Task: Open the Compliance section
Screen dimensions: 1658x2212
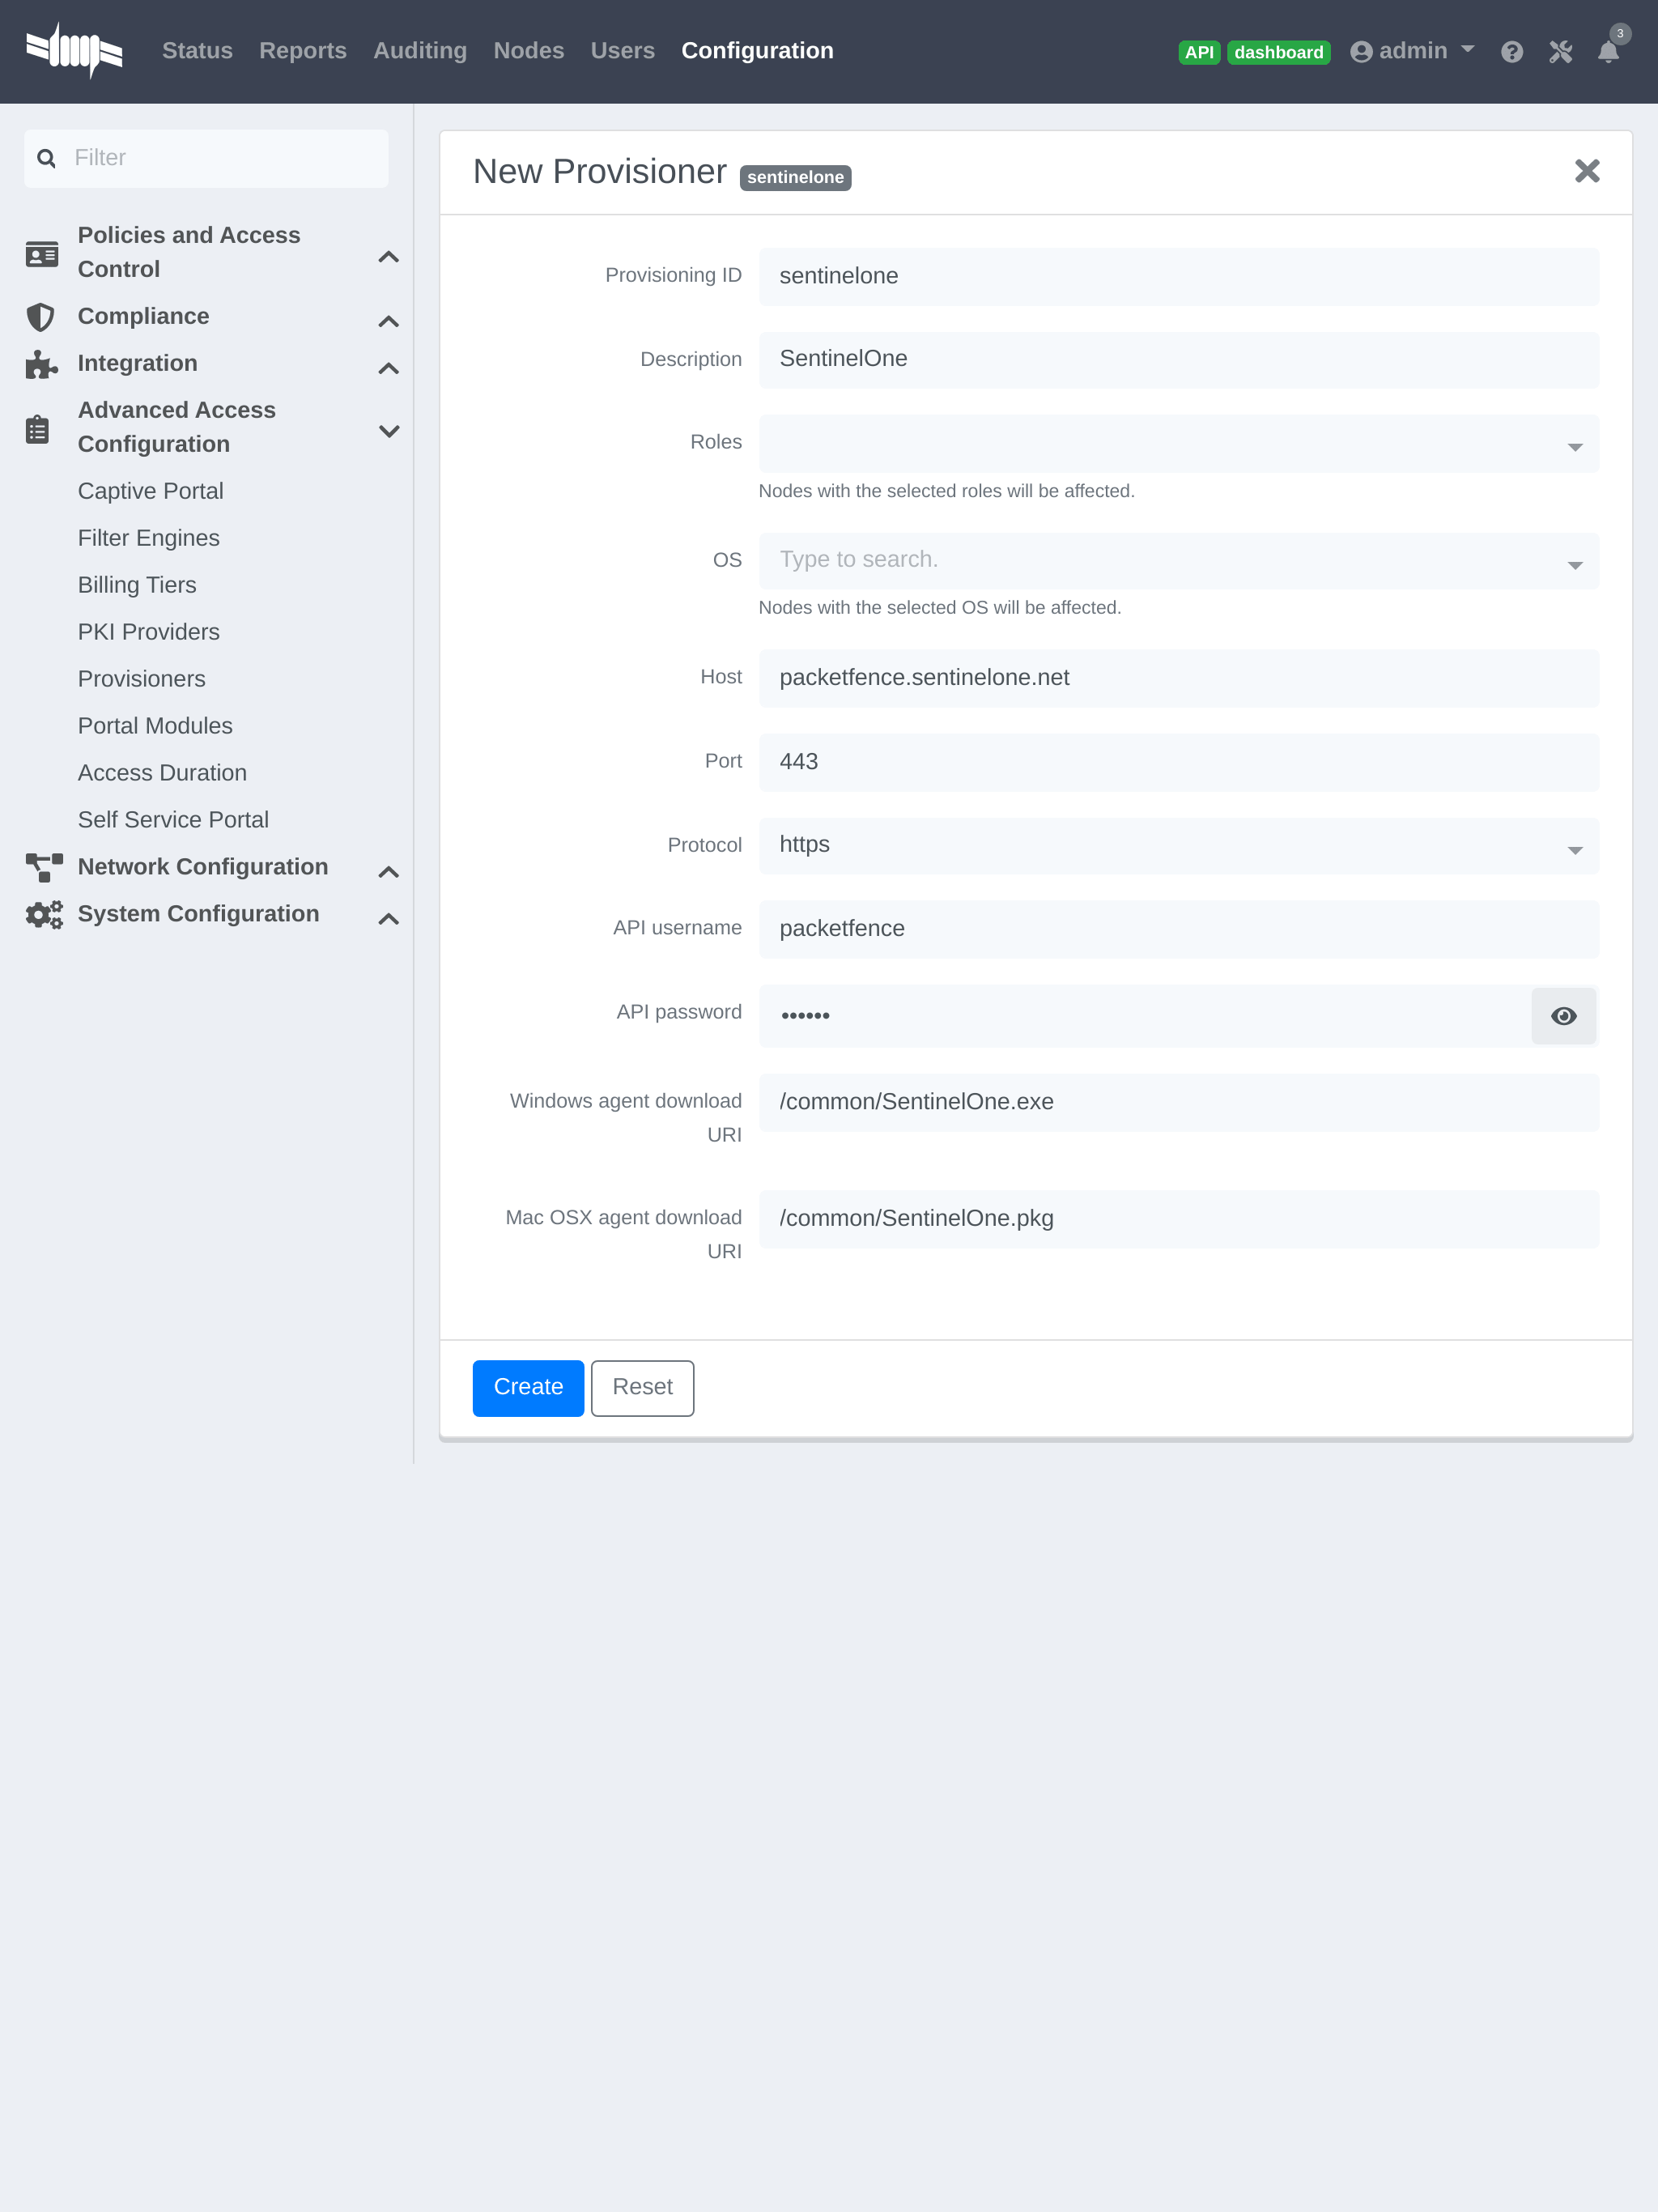Action: click(142, 315)
